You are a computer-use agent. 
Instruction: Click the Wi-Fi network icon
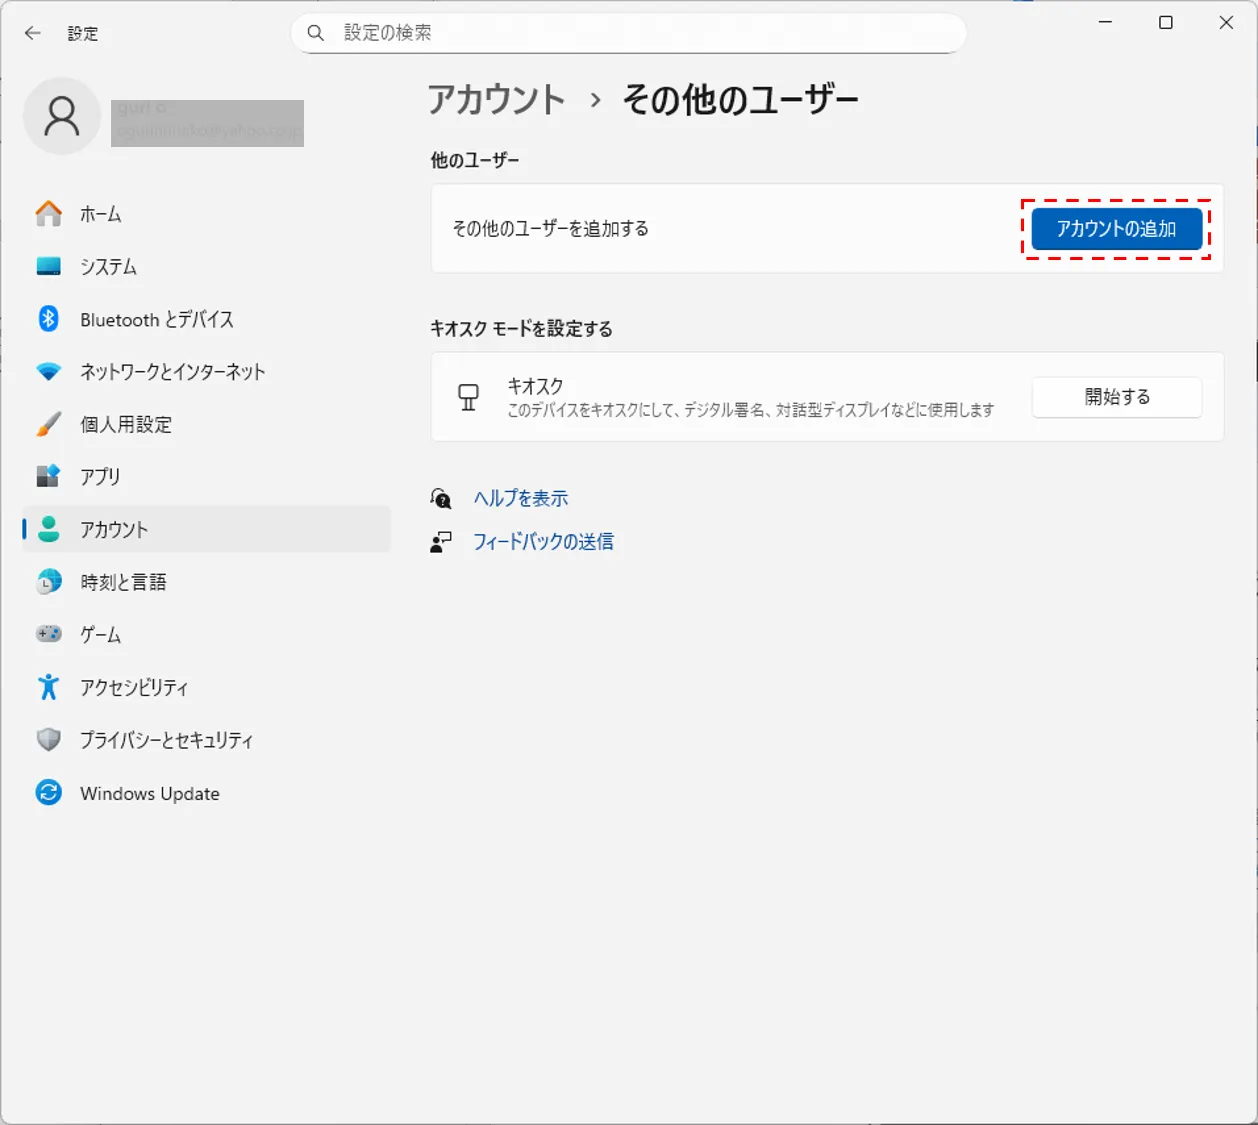pos(48,372)
